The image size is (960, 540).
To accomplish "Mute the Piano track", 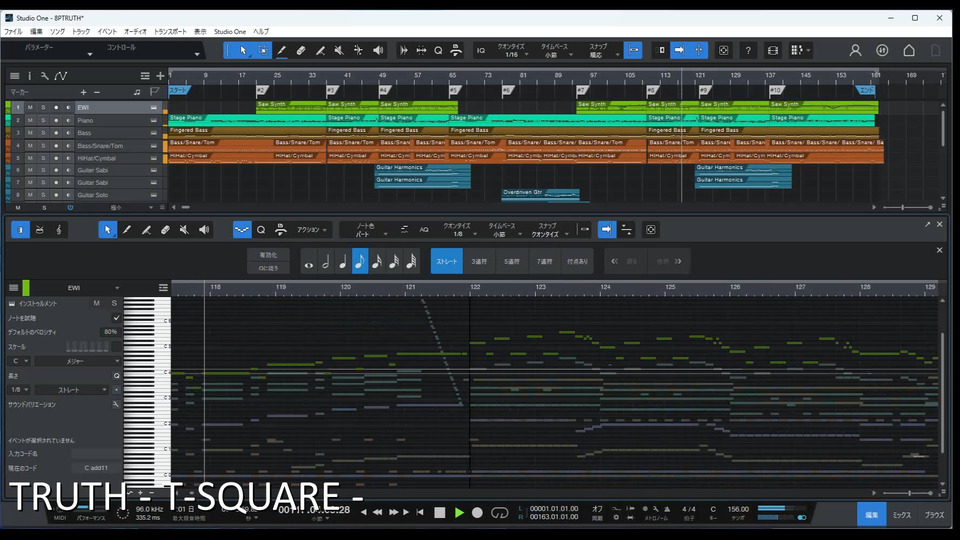I will 30,120.
